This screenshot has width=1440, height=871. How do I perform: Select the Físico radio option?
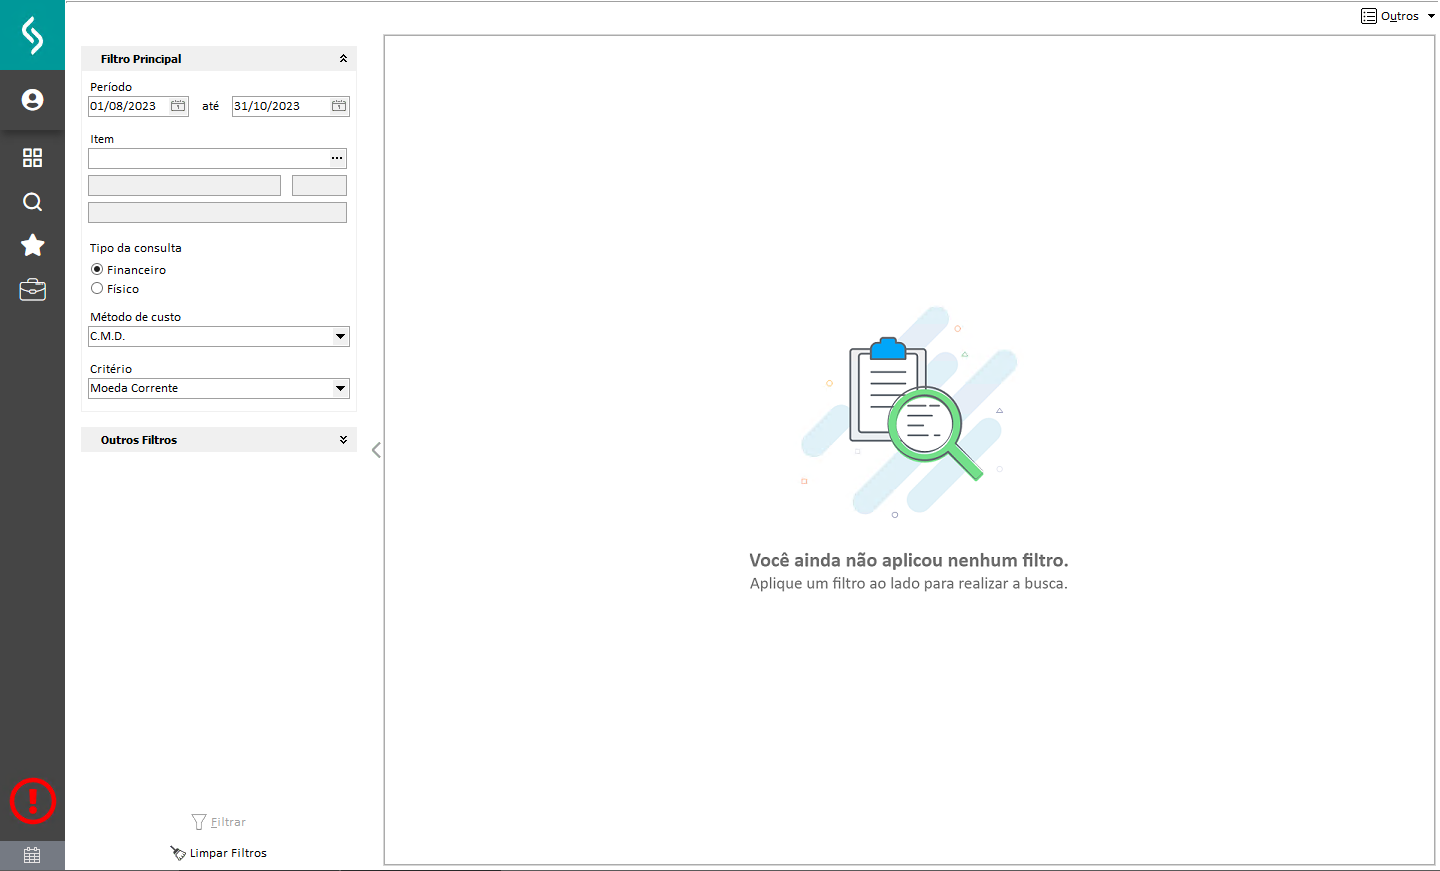pos(97,289)
